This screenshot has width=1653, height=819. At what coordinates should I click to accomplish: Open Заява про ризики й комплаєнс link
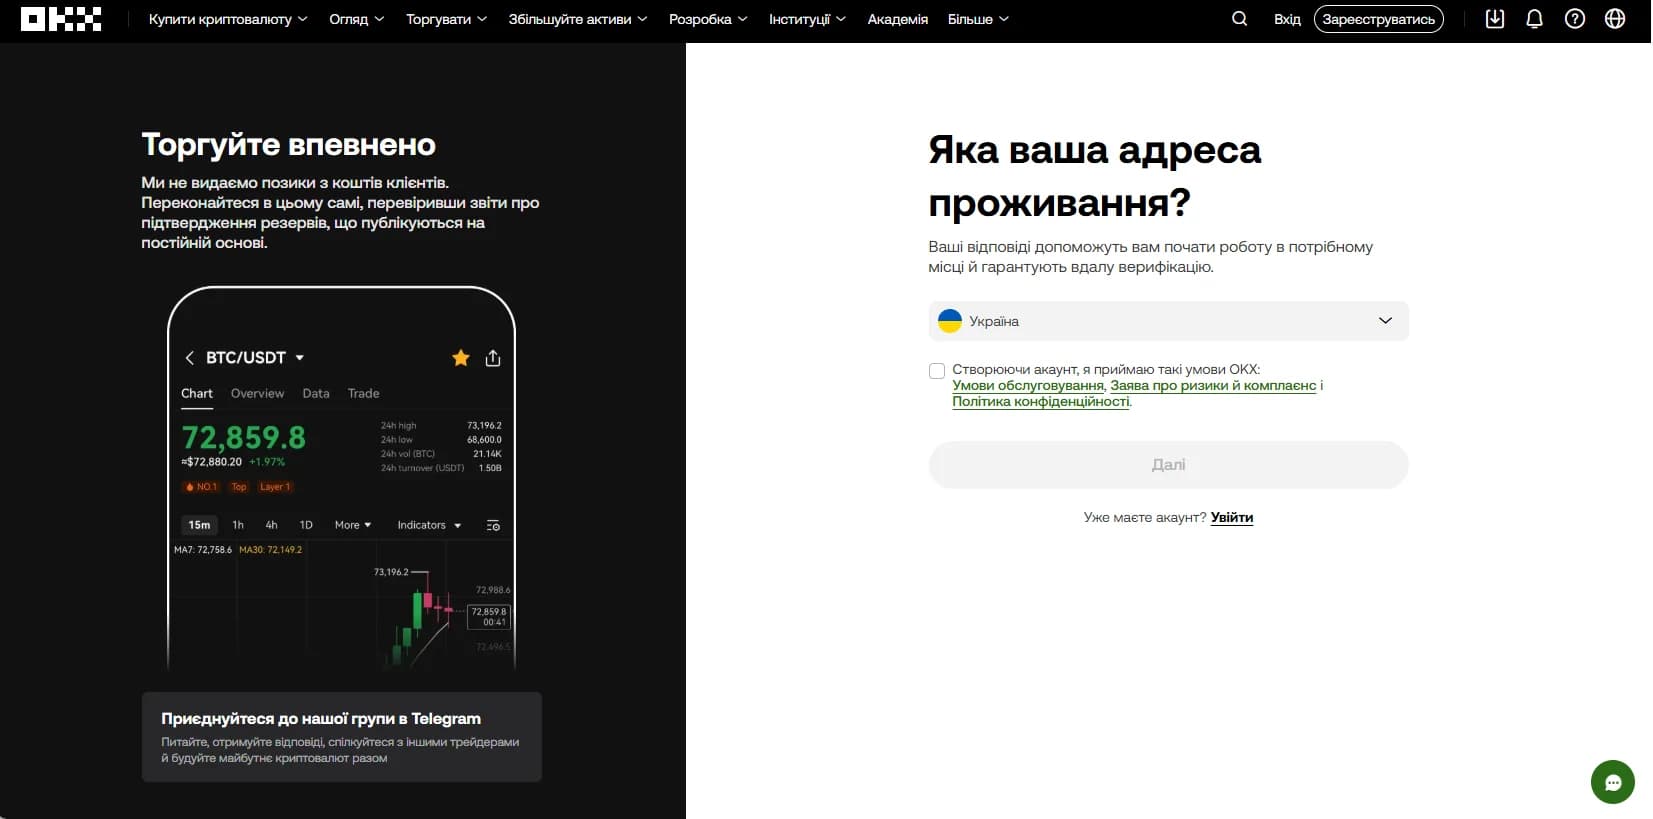coord(1213,386)
